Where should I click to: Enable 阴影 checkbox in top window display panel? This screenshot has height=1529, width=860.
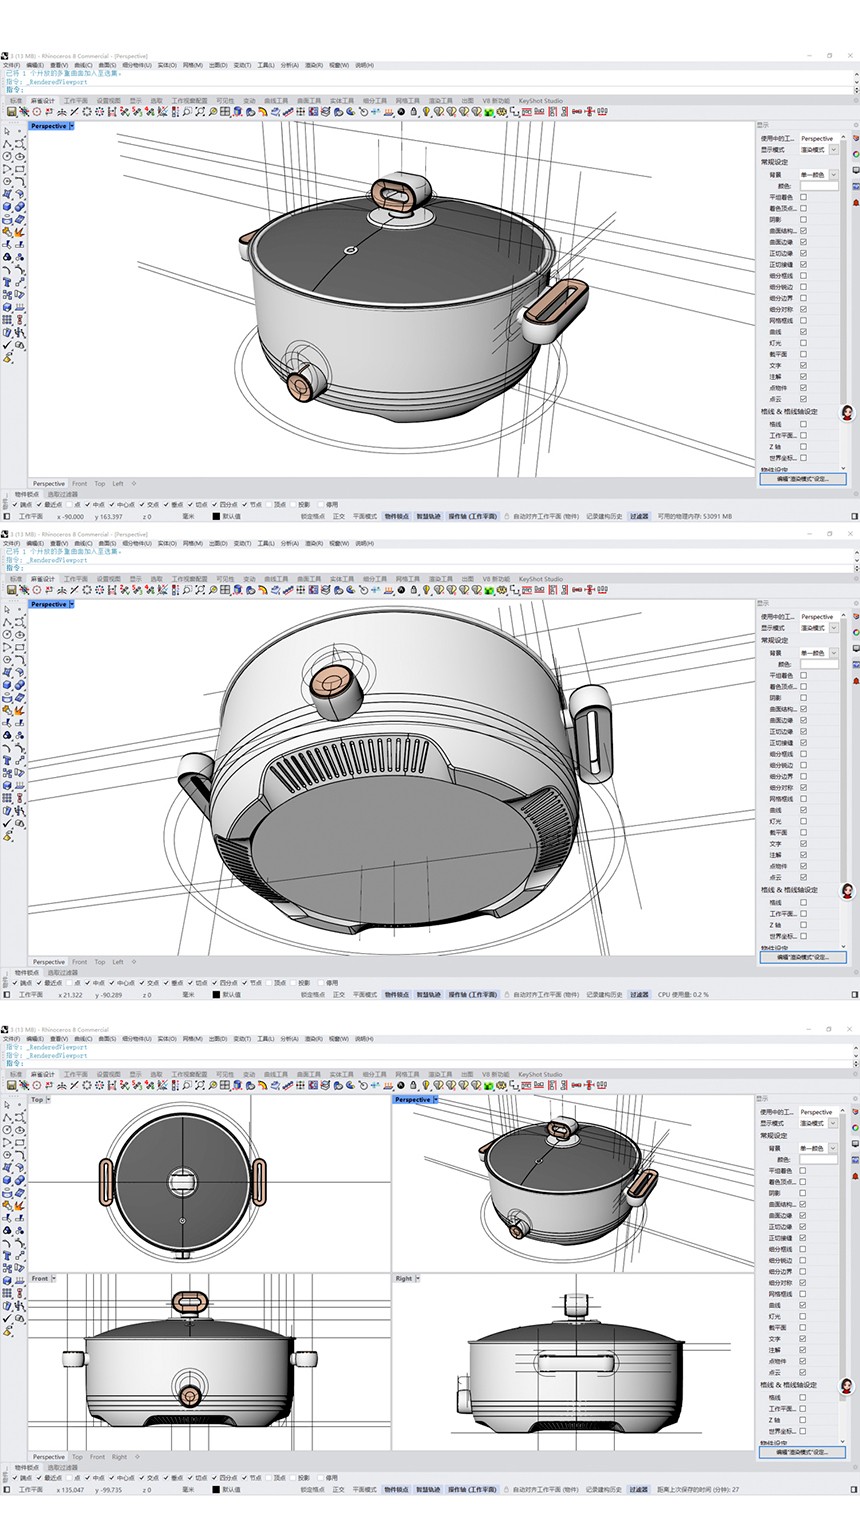[803, 220]
